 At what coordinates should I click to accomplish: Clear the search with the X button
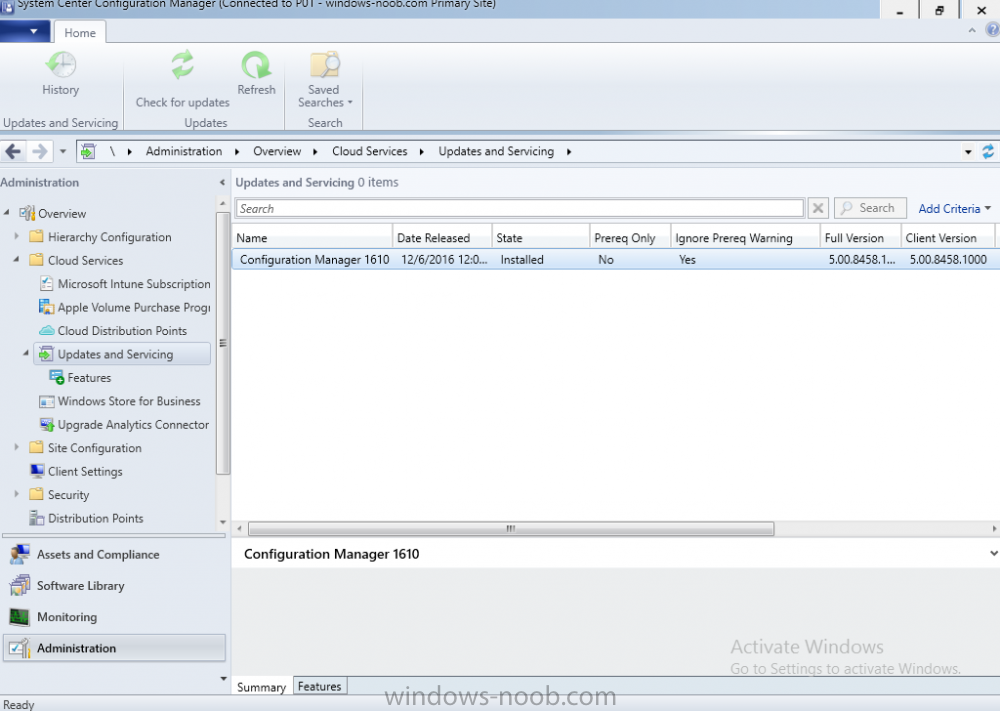click(818, 209)
